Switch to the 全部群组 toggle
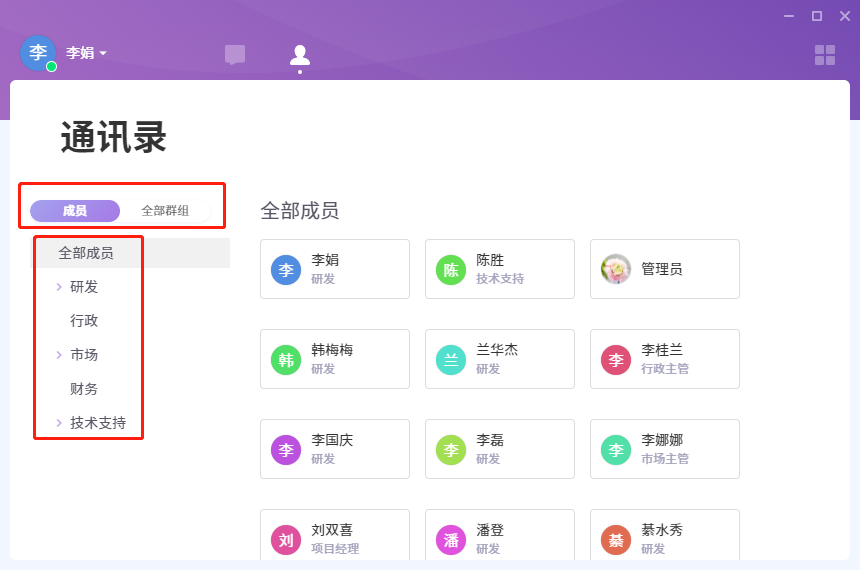Screen dimensions: 860x570 [165, 211]
